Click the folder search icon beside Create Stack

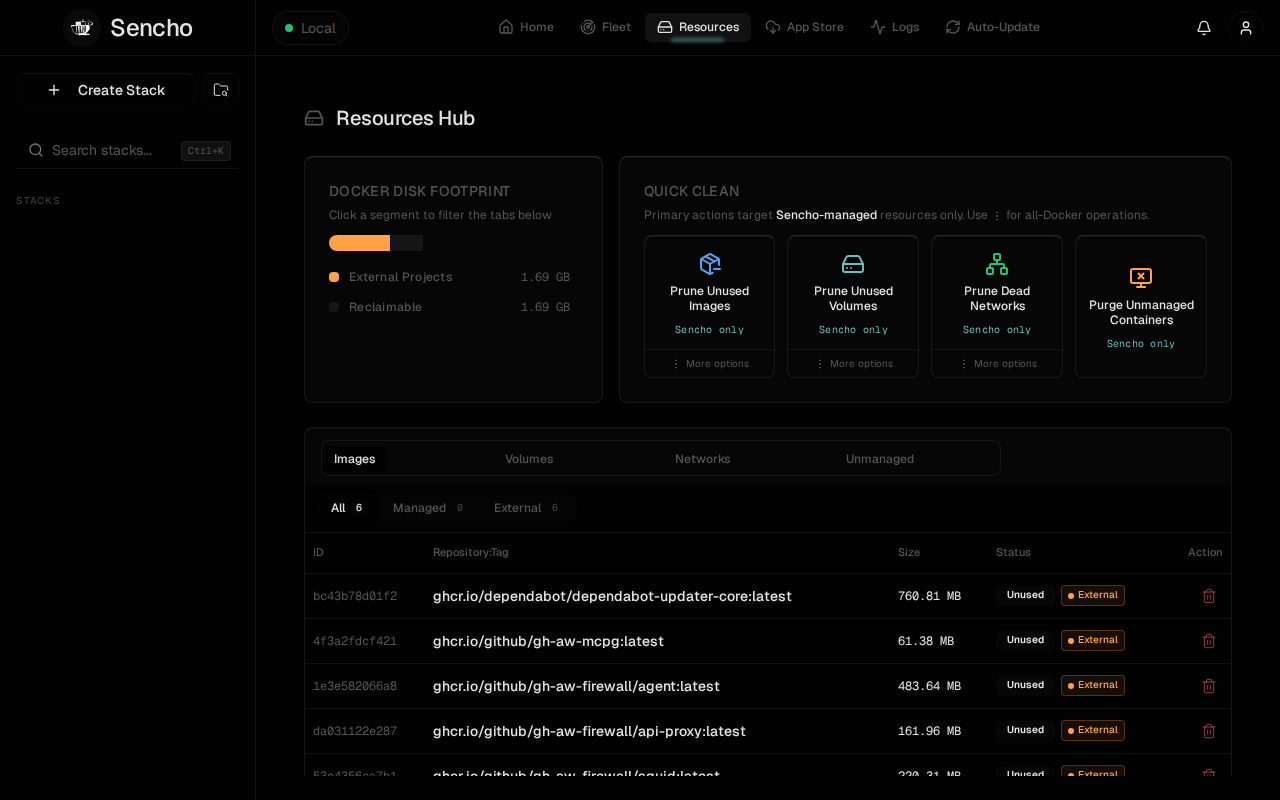tap(221, 90)
